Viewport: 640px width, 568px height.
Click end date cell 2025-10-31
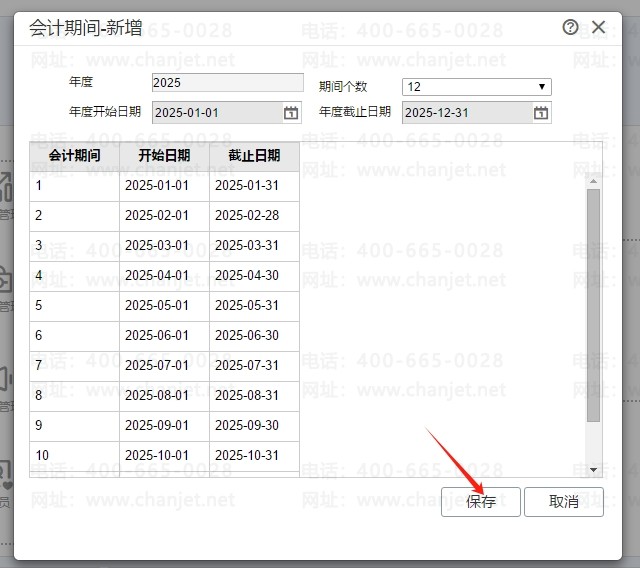[254, 456]
